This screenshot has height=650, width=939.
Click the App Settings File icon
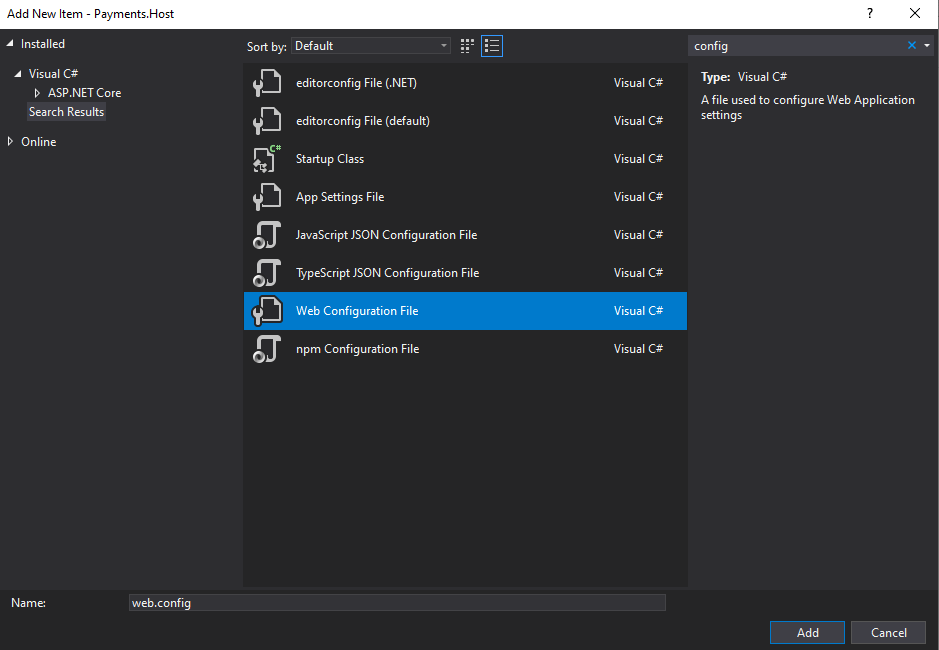(x=266, y=197)
